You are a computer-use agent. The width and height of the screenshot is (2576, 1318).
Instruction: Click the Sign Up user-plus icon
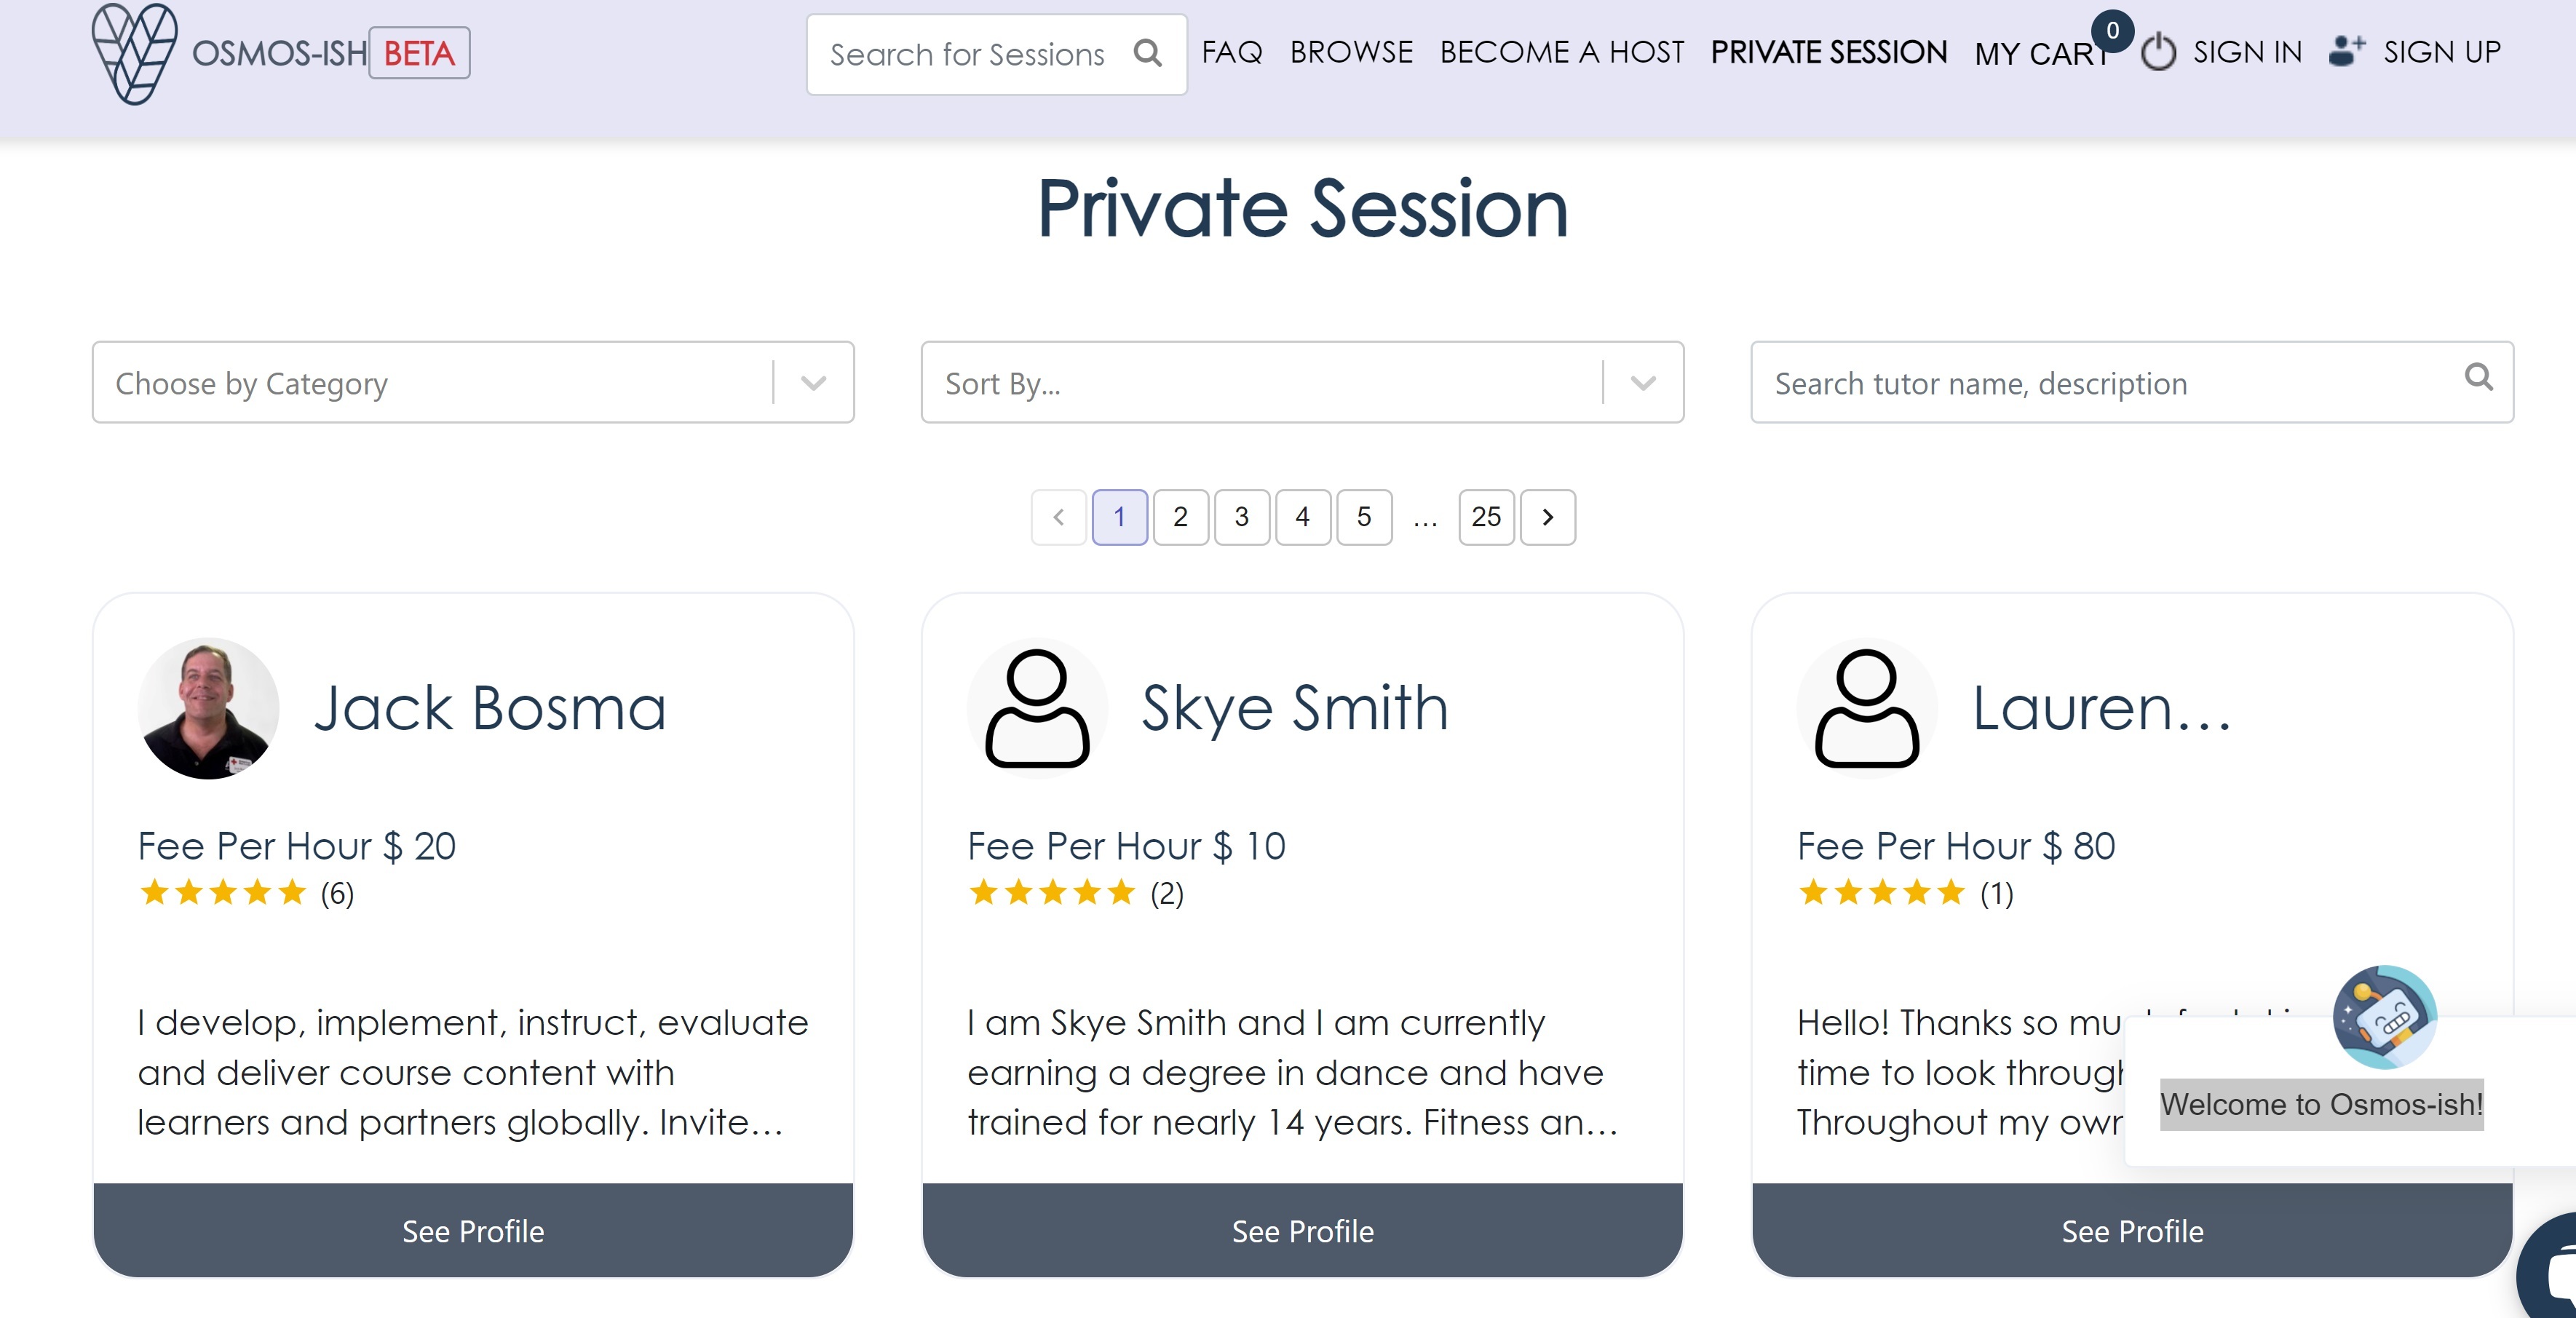click(2345, 51)
